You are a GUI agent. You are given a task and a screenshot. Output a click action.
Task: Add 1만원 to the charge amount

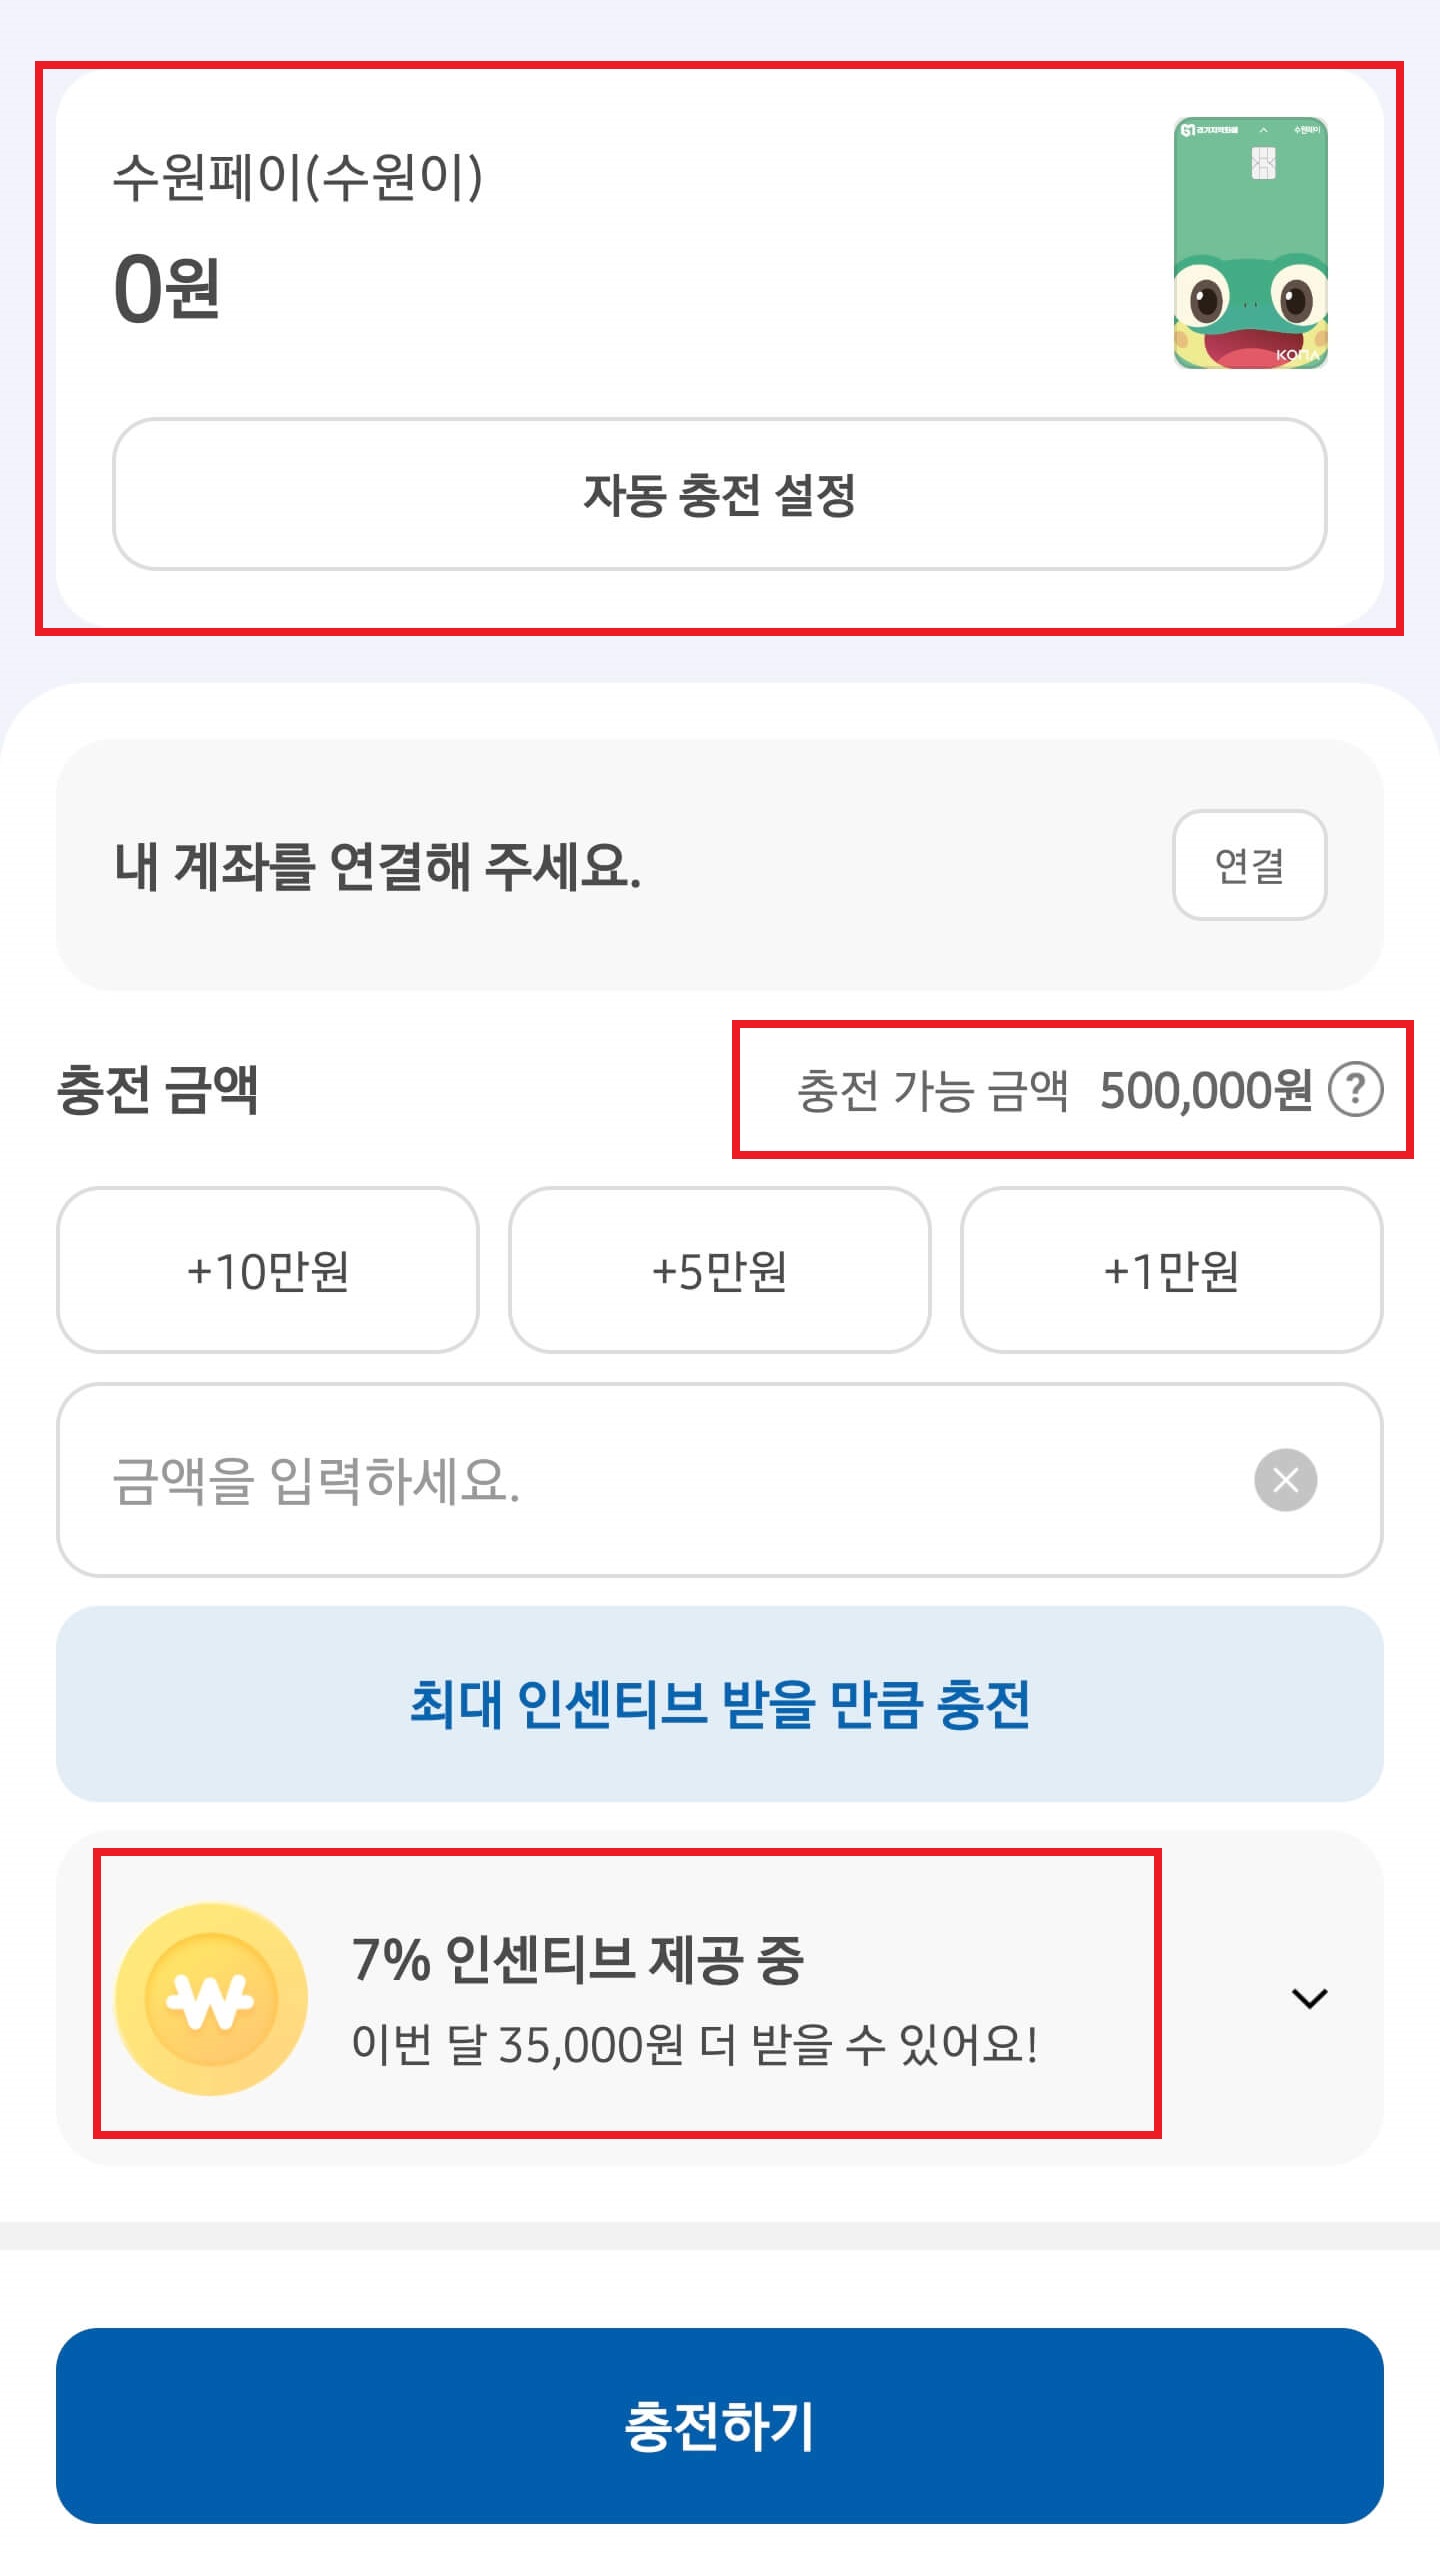pos(1170,1272)
